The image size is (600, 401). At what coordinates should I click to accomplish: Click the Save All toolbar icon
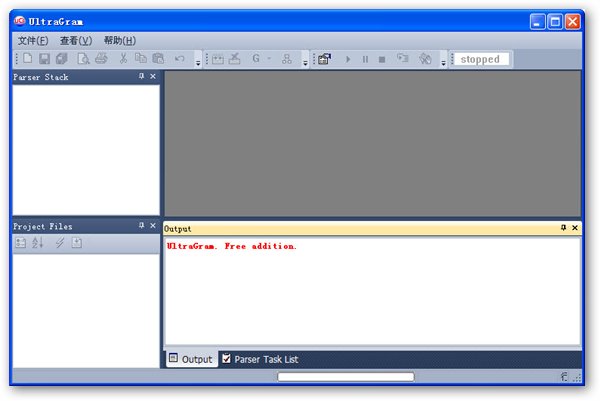point(62,59)
